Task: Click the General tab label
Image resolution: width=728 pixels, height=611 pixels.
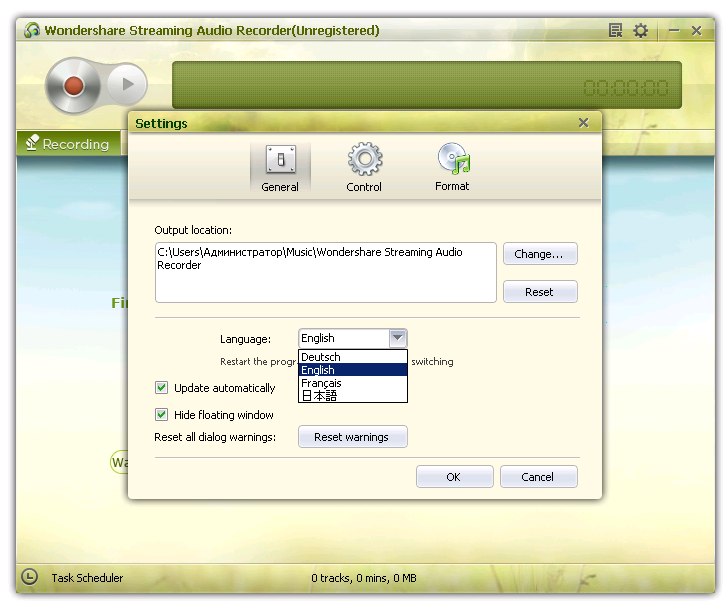Action: pyautogui.click(x=280, y=187)
